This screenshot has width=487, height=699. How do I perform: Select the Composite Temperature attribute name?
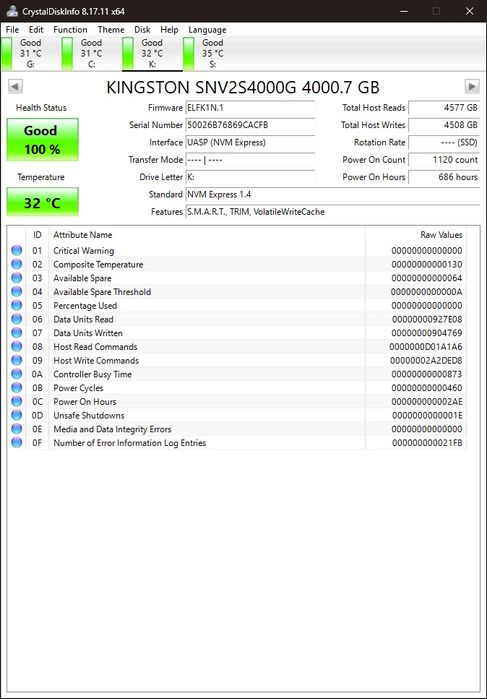pos(98,264)
